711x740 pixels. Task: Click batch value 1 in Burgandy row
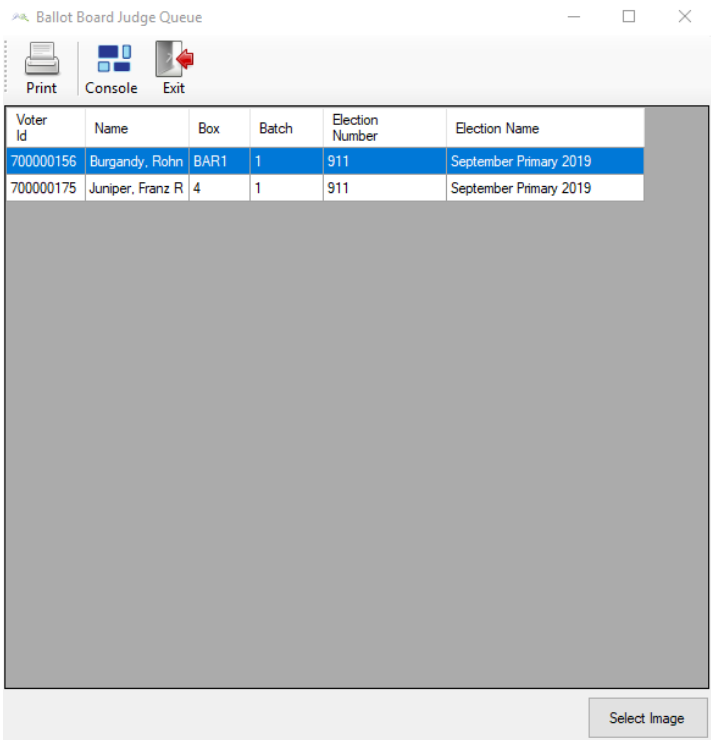287,161
